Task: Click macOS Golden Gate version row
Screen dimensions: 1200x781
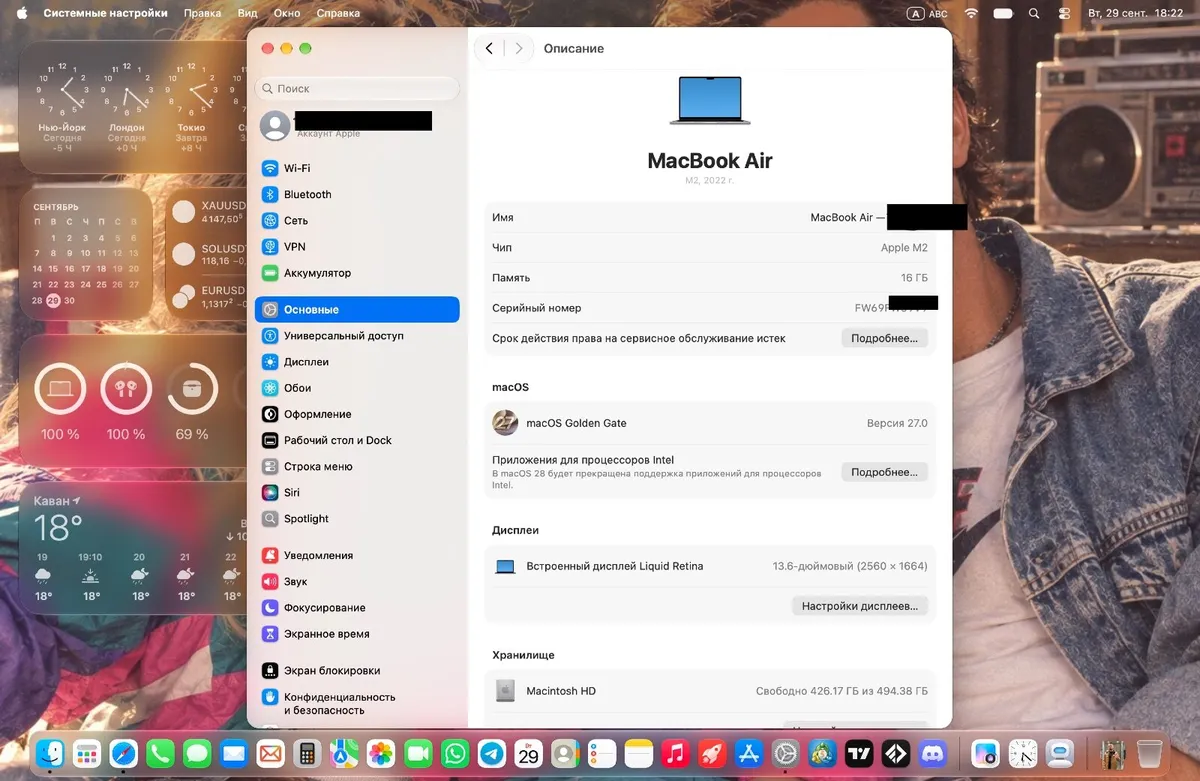Action: [x=710, y=423]
